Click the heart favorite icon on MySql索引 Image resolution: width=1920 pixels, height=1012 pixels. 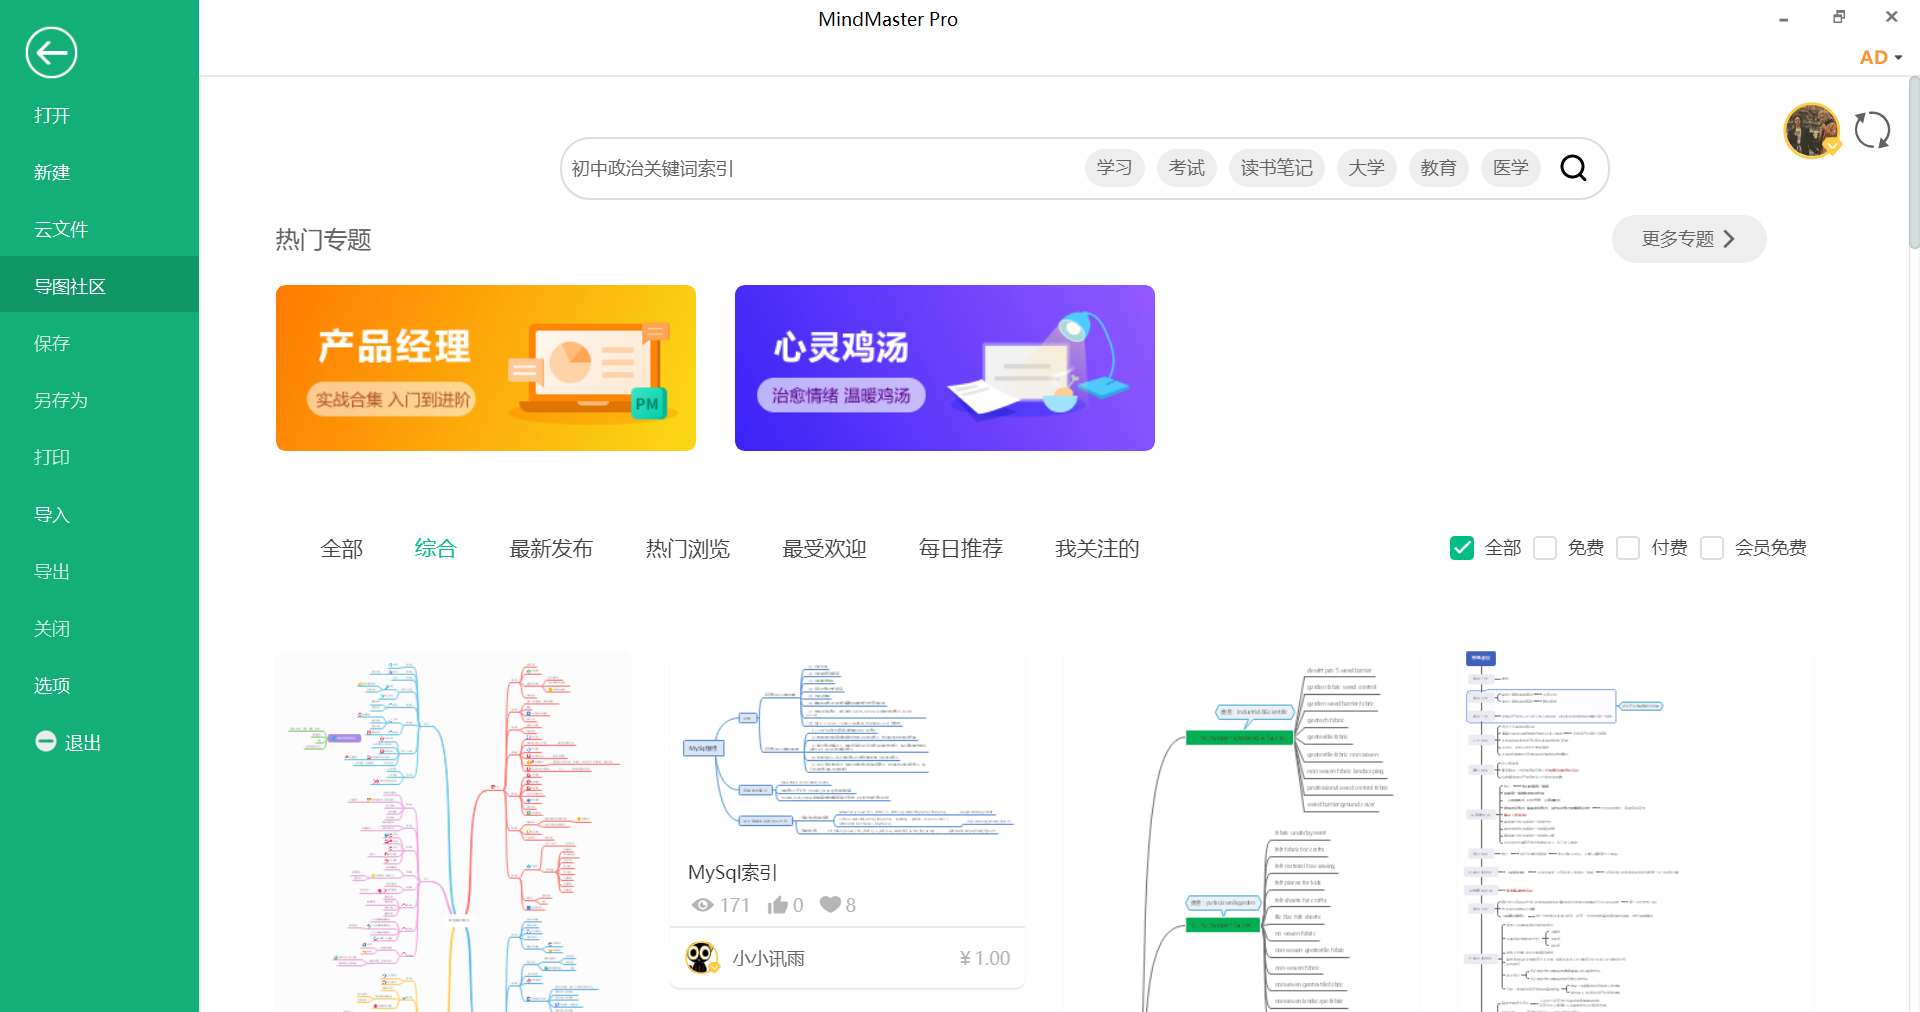(x=830, y=905)
